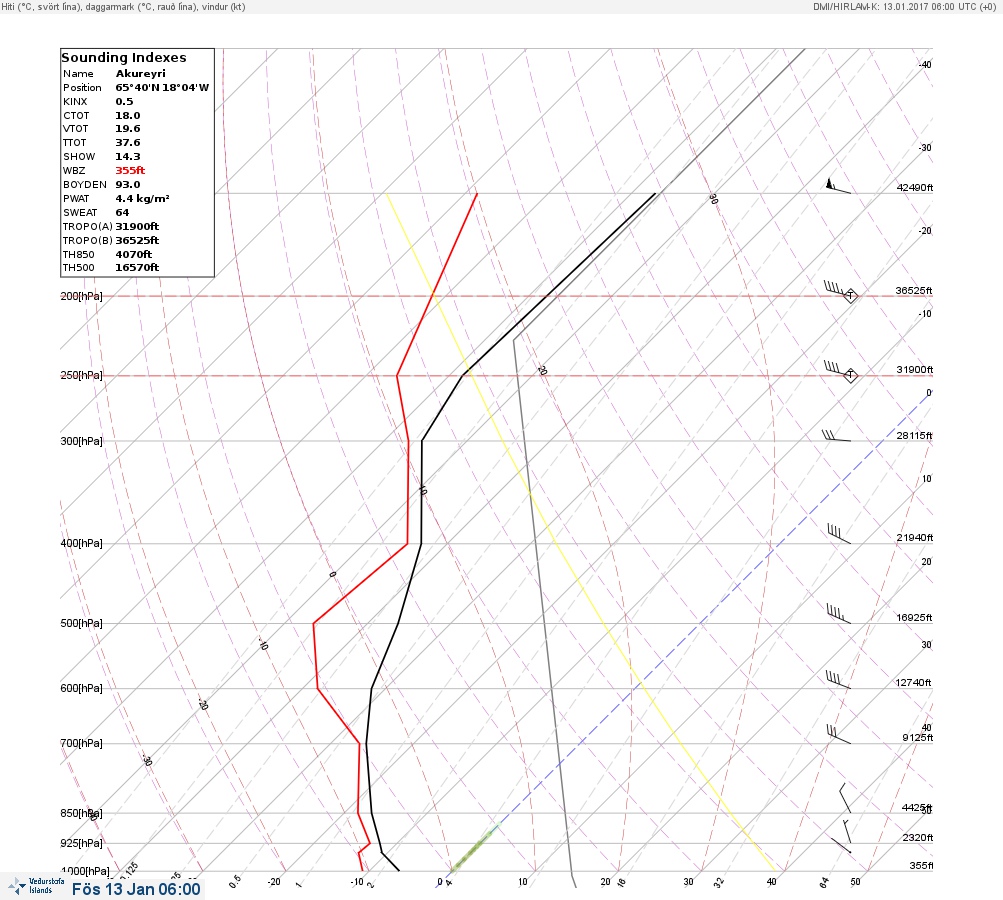This screenshot has height=900, width=1003.
Task: Click the 12740ft height label
Action: tap(913, 683)
